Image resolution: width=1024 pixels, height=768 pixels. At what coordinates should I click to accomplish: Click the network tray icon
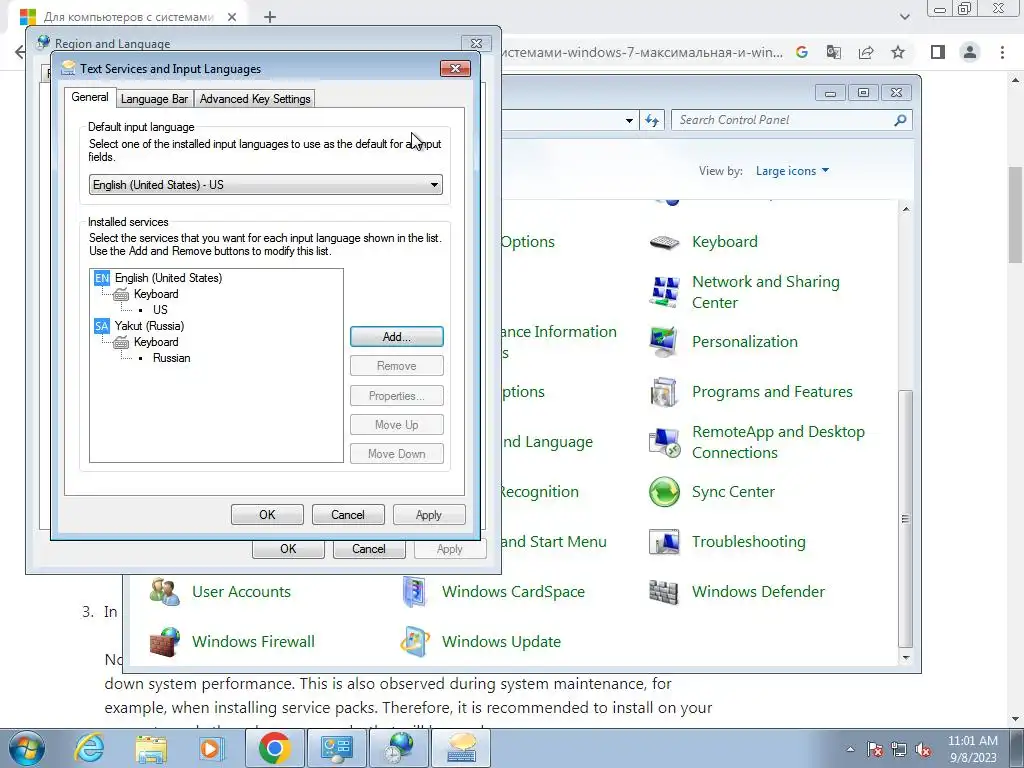899,750
